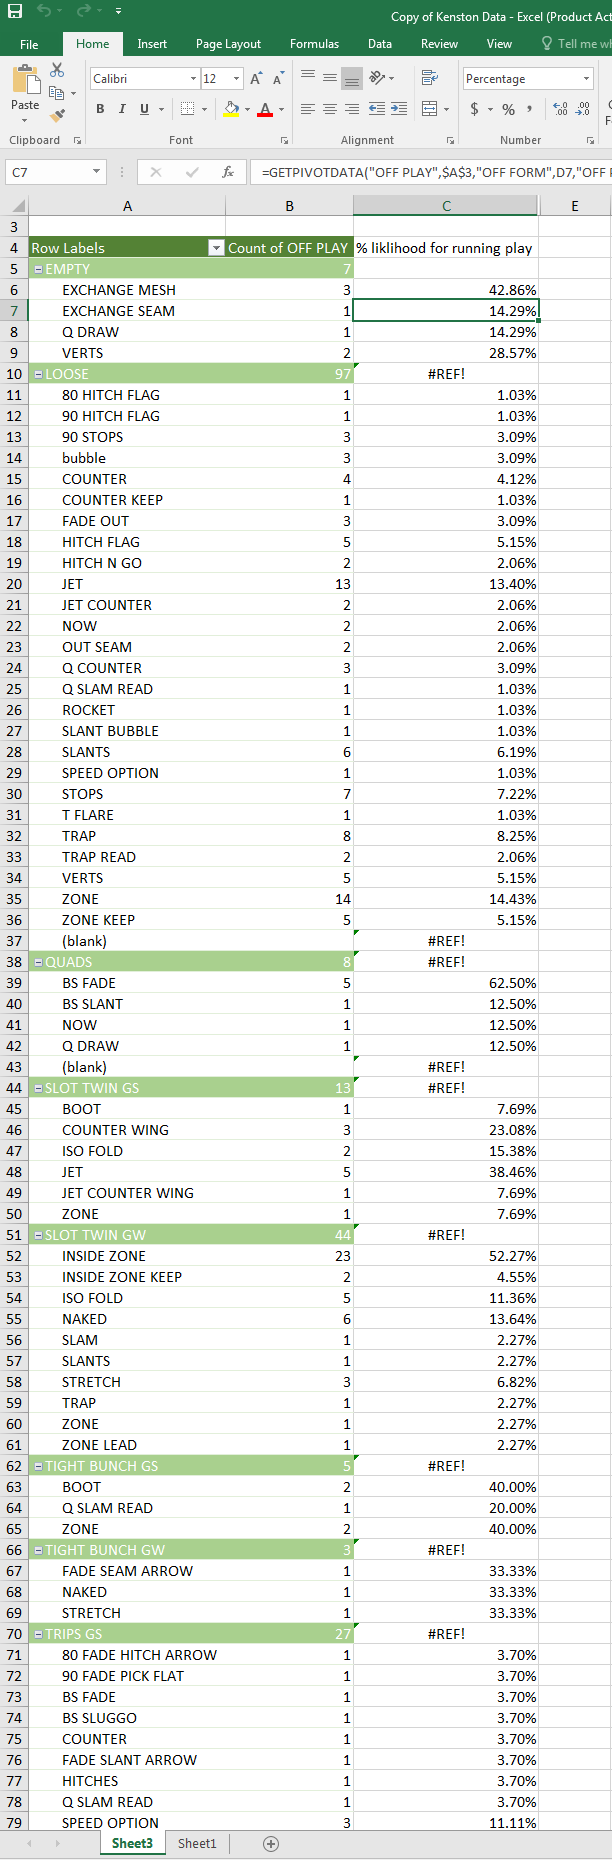This screenshot has width=612, height=1860.
Task: Open the Row Labels filter dropdown
Action: point(215,248)
